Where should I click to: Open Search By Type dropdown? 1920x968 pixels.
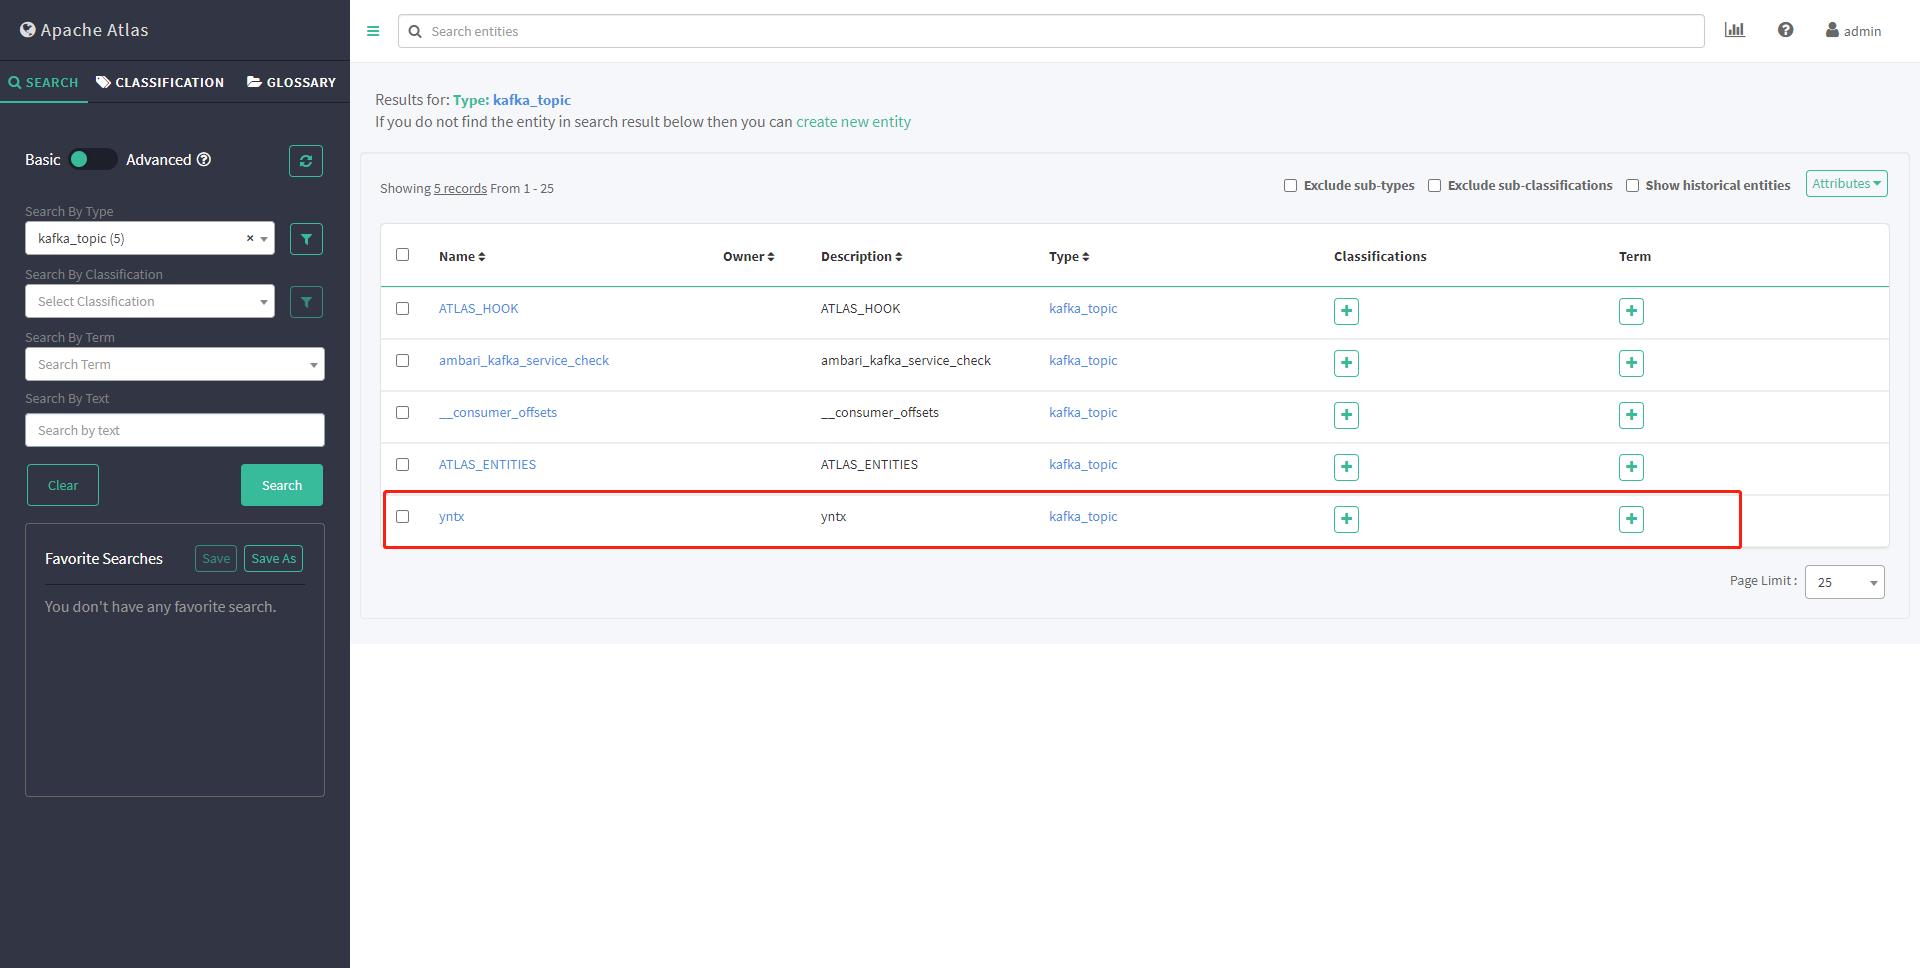(150, 238)
